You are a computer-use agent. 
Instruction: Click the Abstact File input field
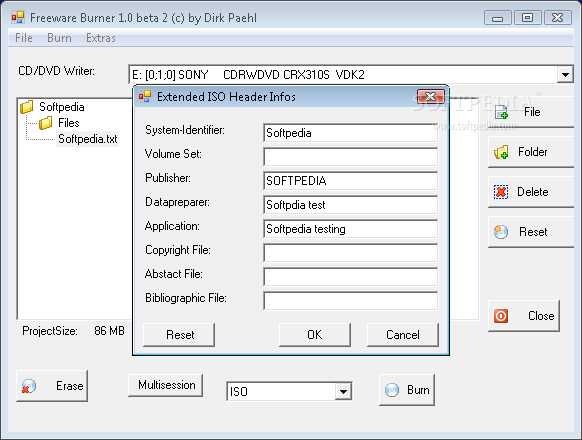tap(350, 277)
